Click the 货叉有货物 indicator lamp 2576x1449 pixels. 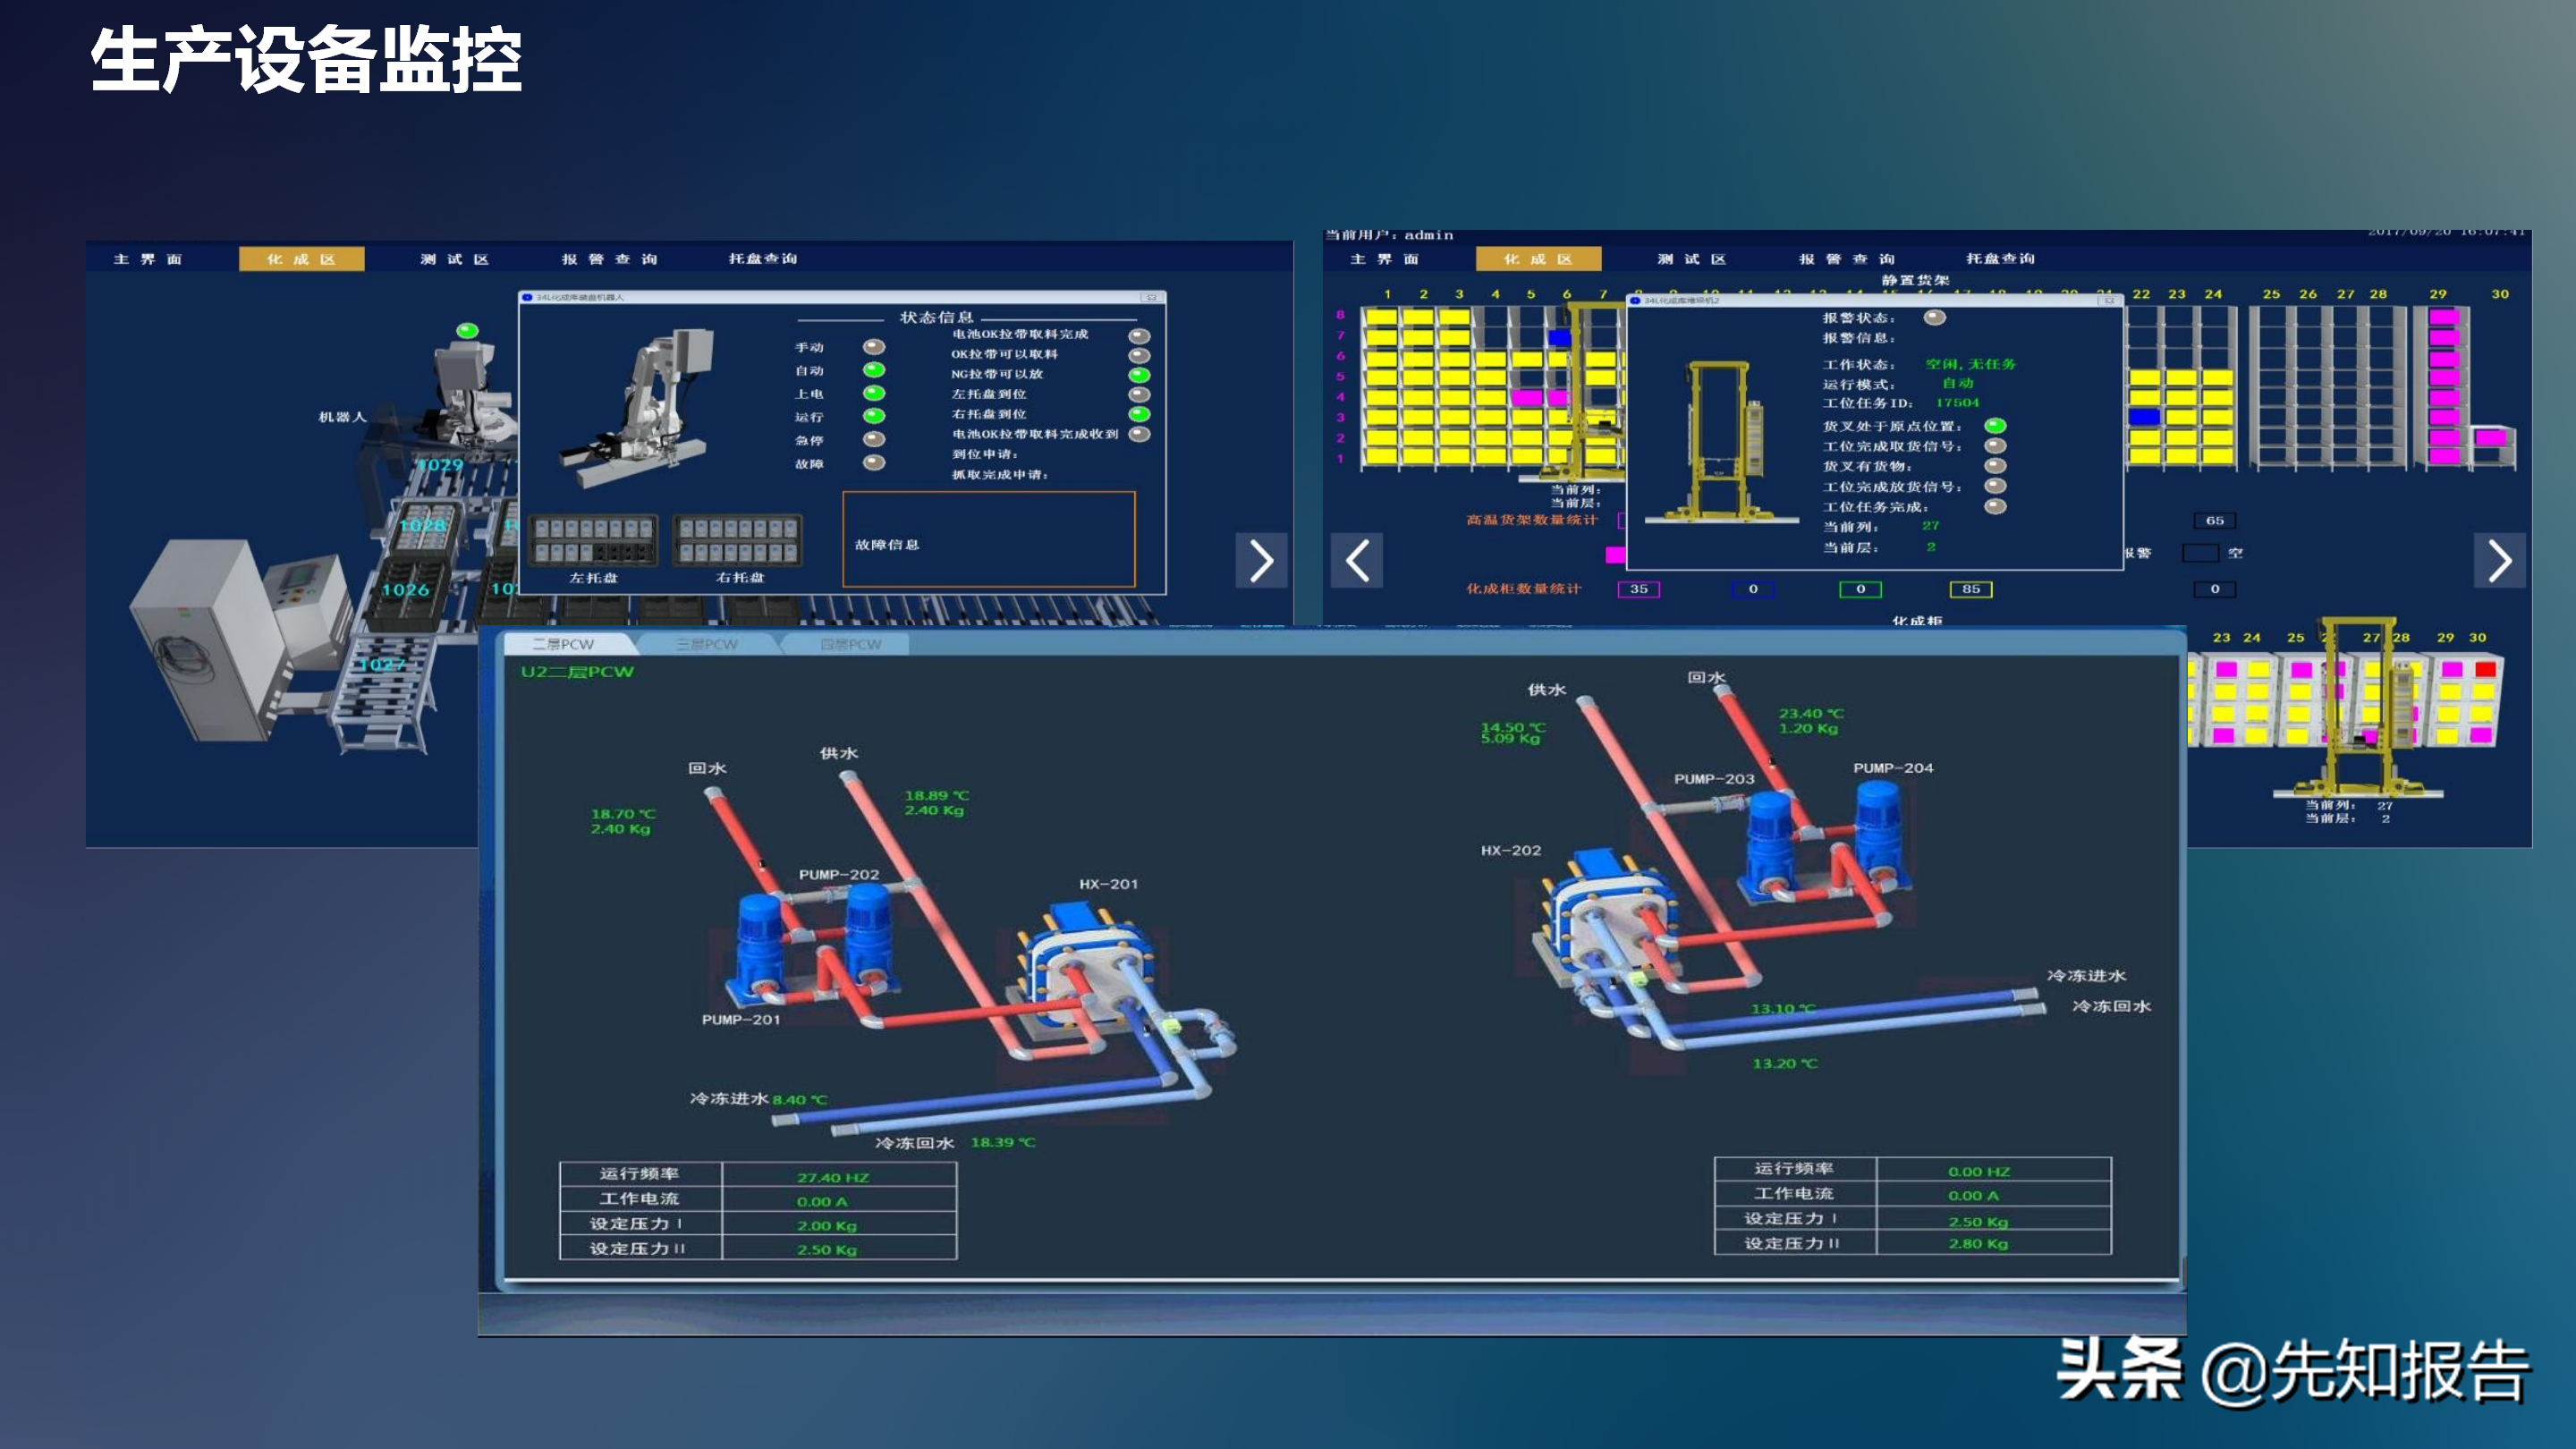point(1995,466)
